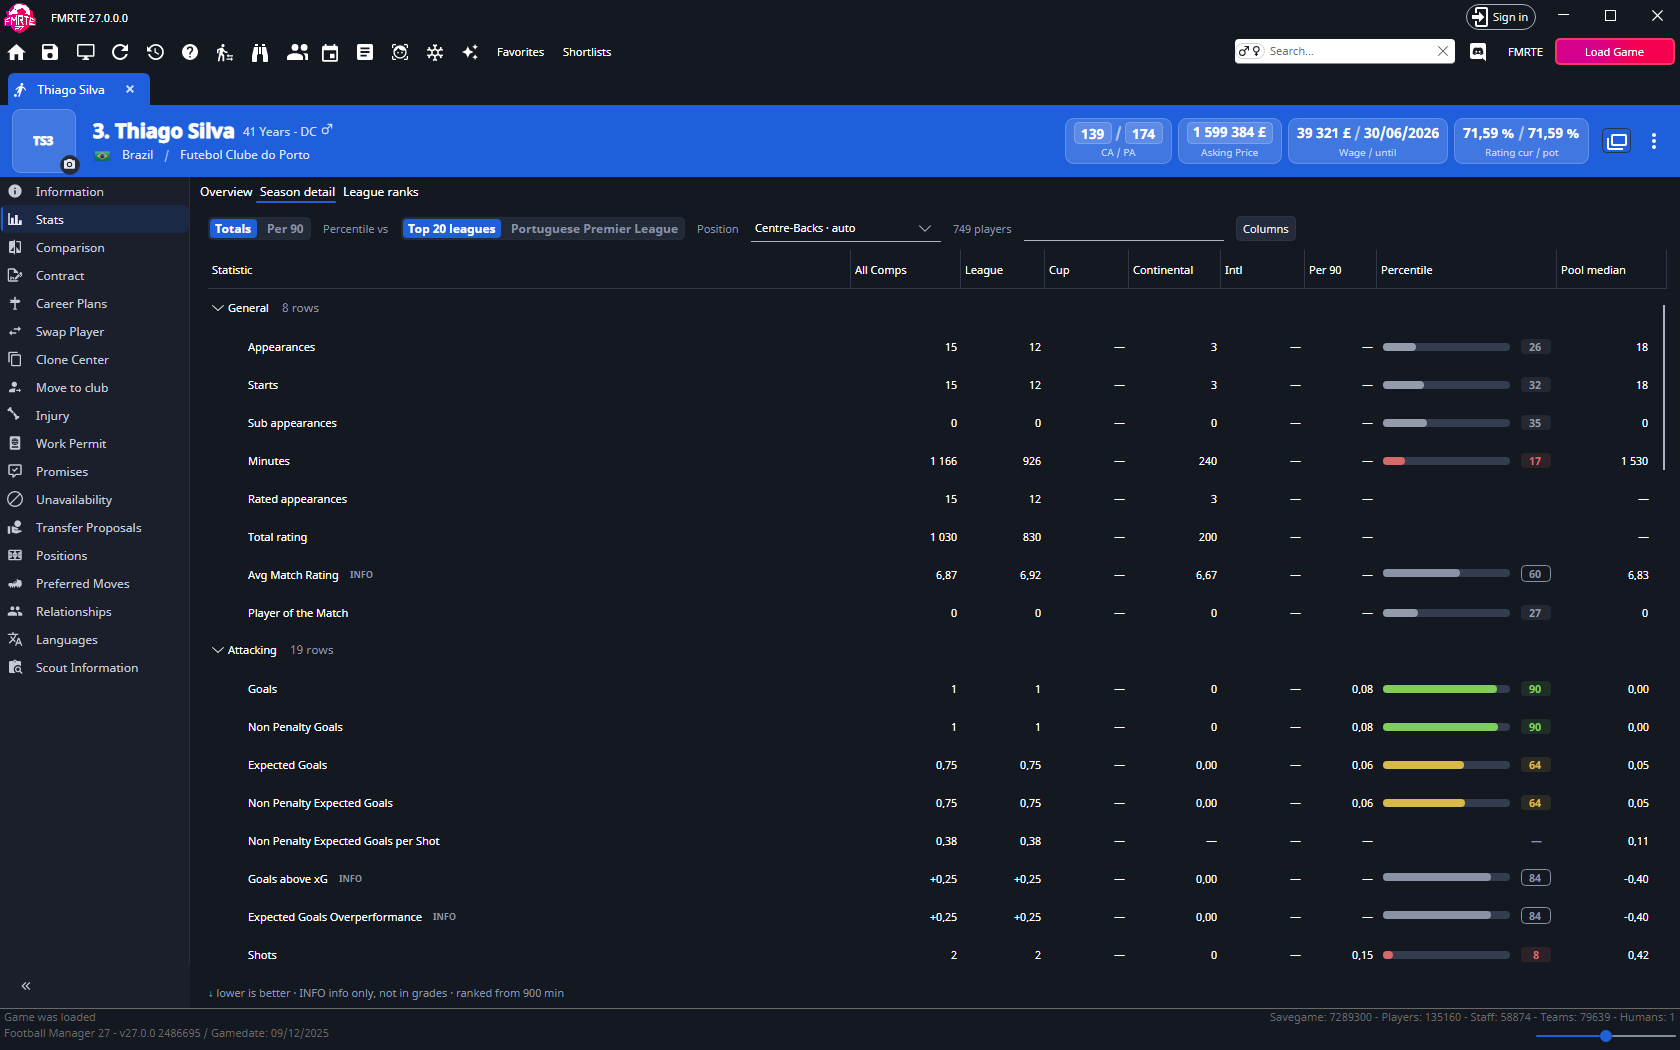This screenshot has height=1050, width=1680.
Task: Open the Help question mark icon
Action: 190,52
